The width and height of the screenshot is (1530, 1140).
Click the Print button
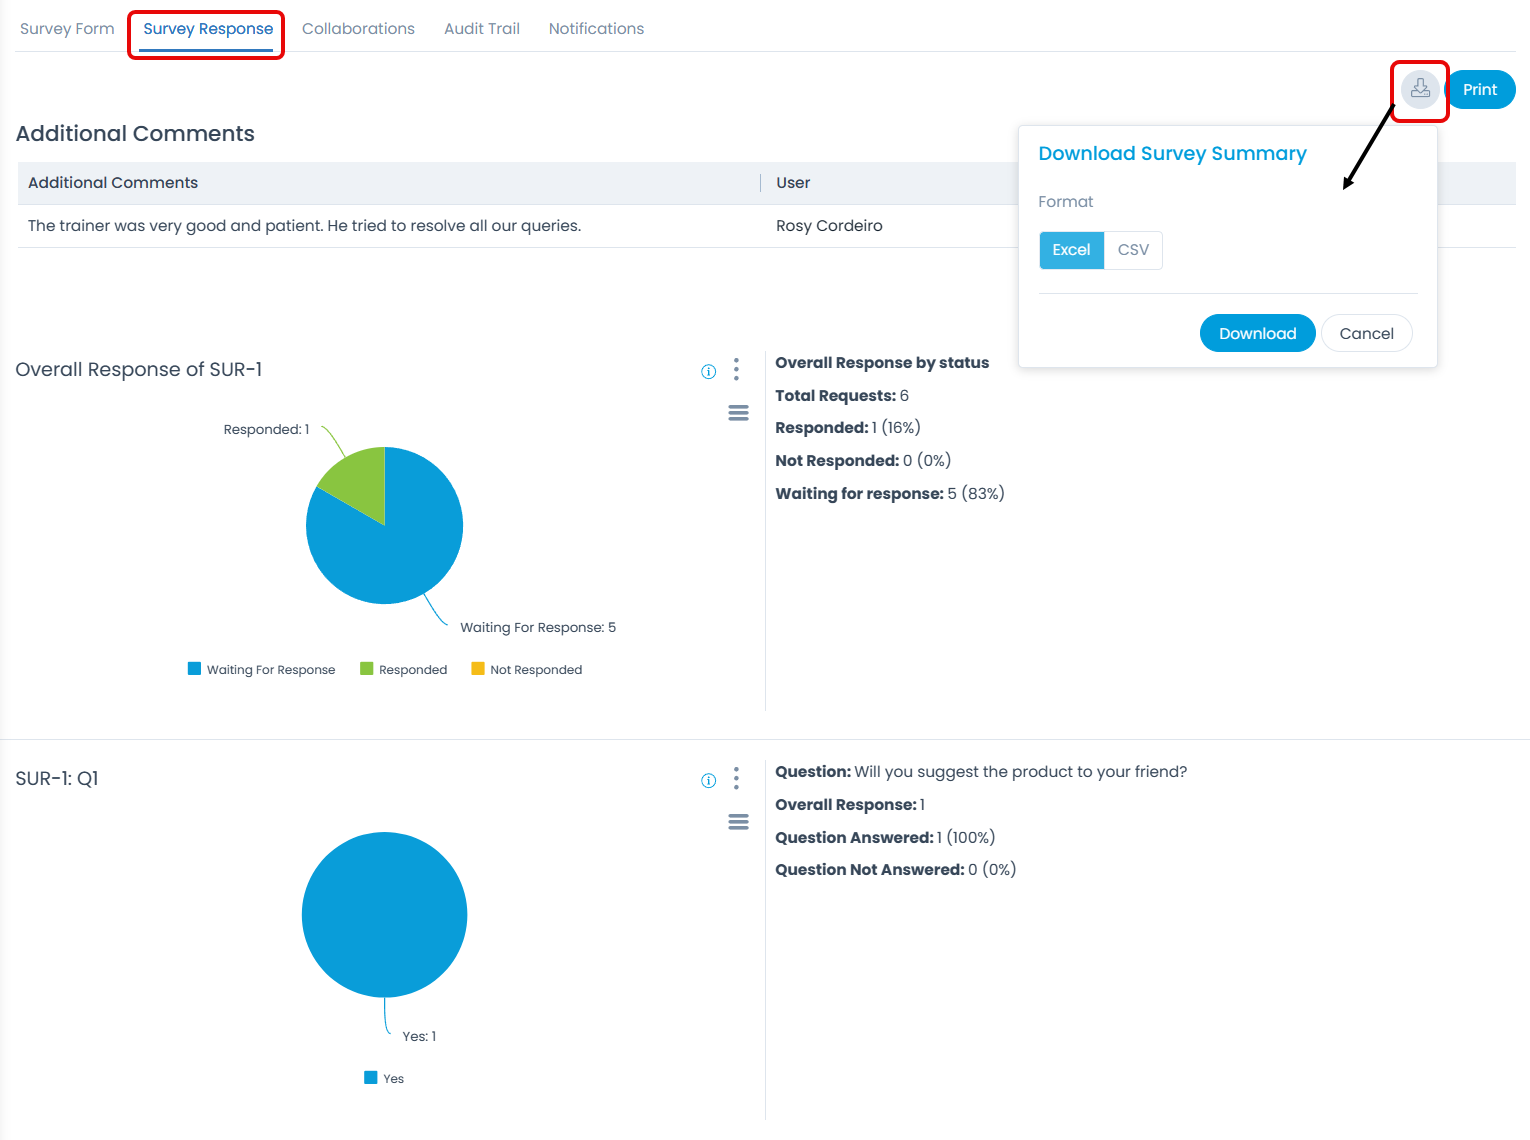coord(1480,90)
